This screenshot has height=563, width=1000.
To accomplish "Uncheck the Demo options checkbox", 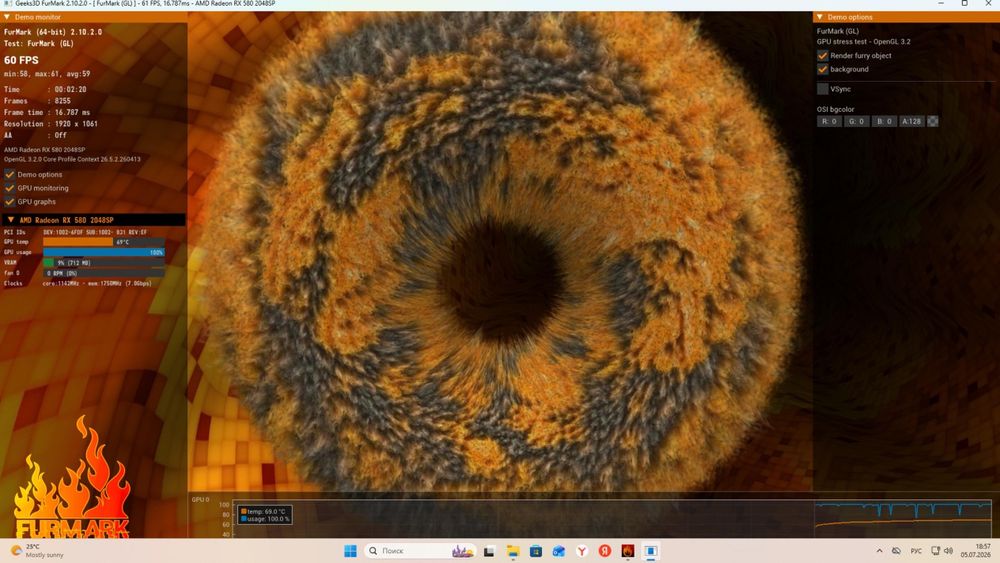I will click(10, 174).
